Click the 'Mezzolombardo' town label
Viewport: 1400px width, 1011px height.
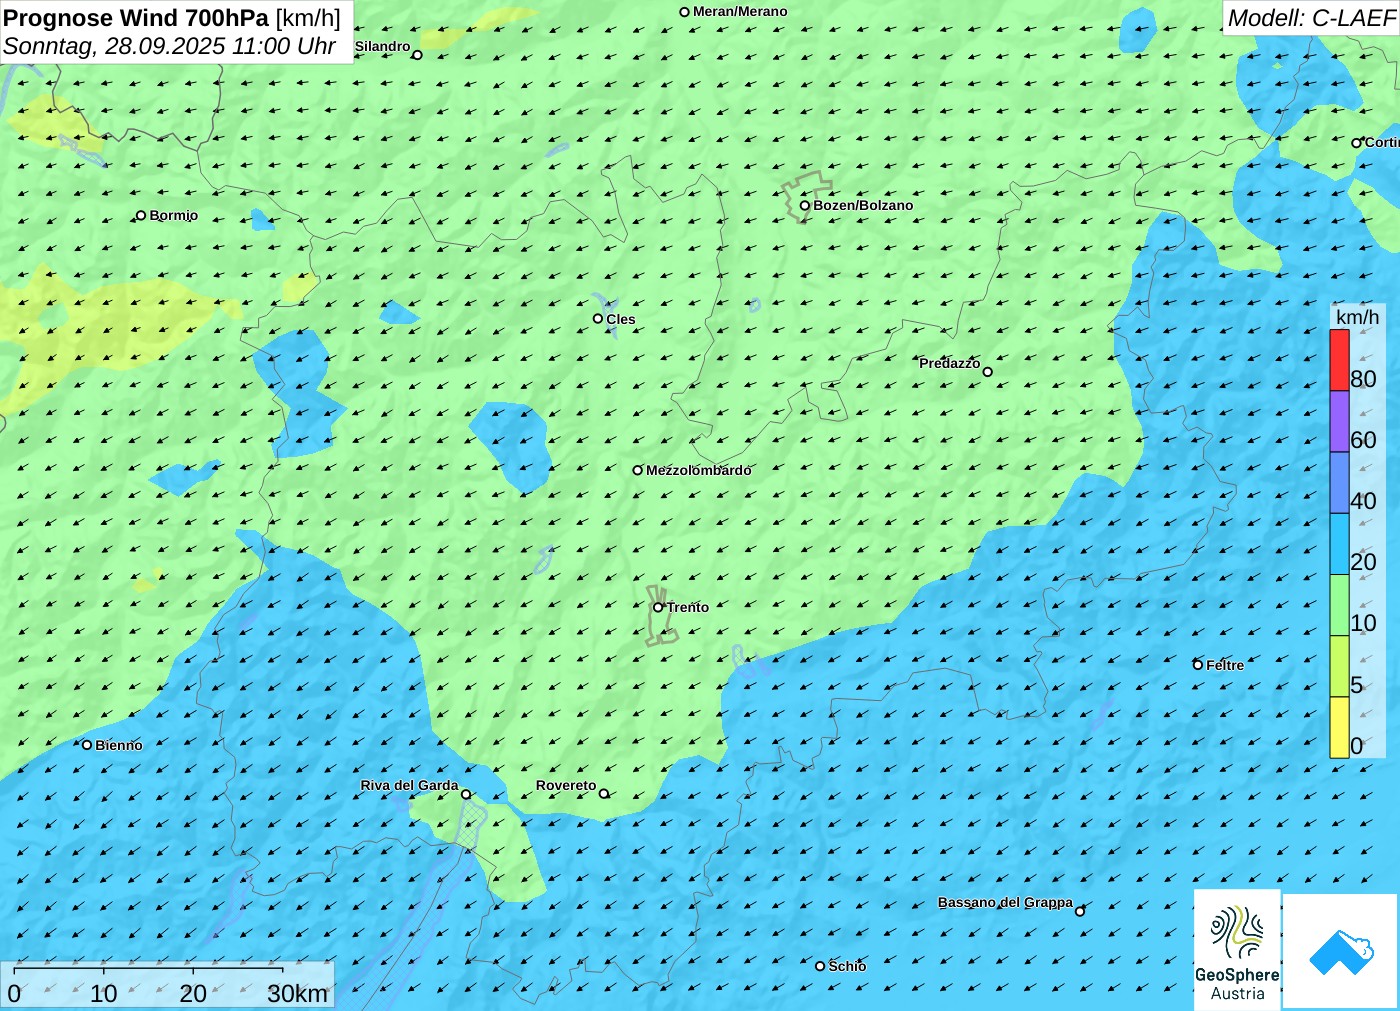[x=698, y=470]
